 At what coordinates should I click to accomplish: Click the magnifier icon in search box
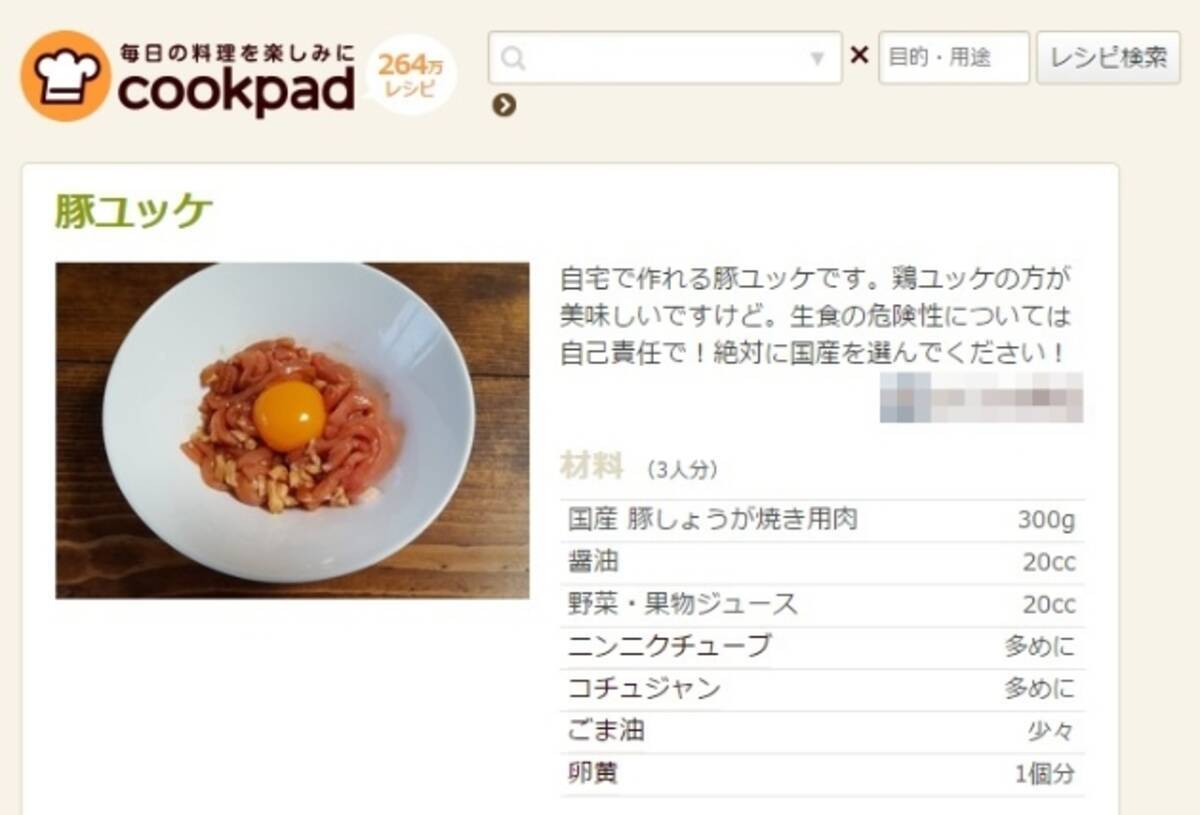(x=513, y=58)
